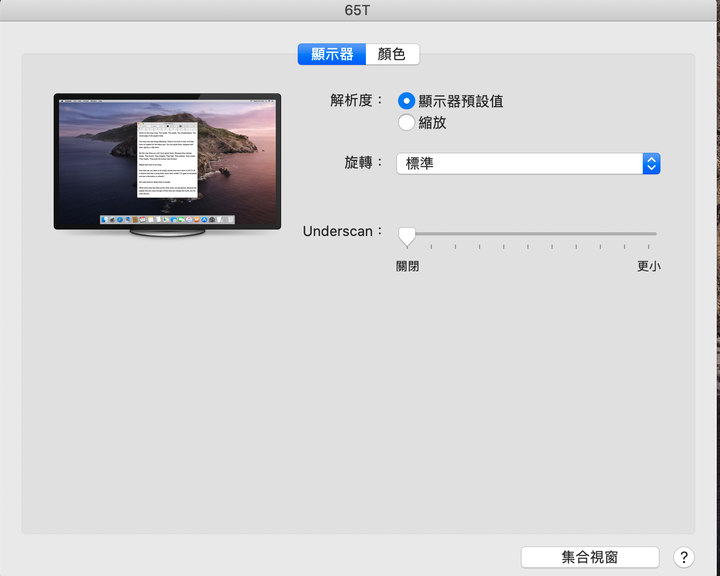Click the 關閉 label under the Underscan slider
720x576 pixels.
click(407, 266)
